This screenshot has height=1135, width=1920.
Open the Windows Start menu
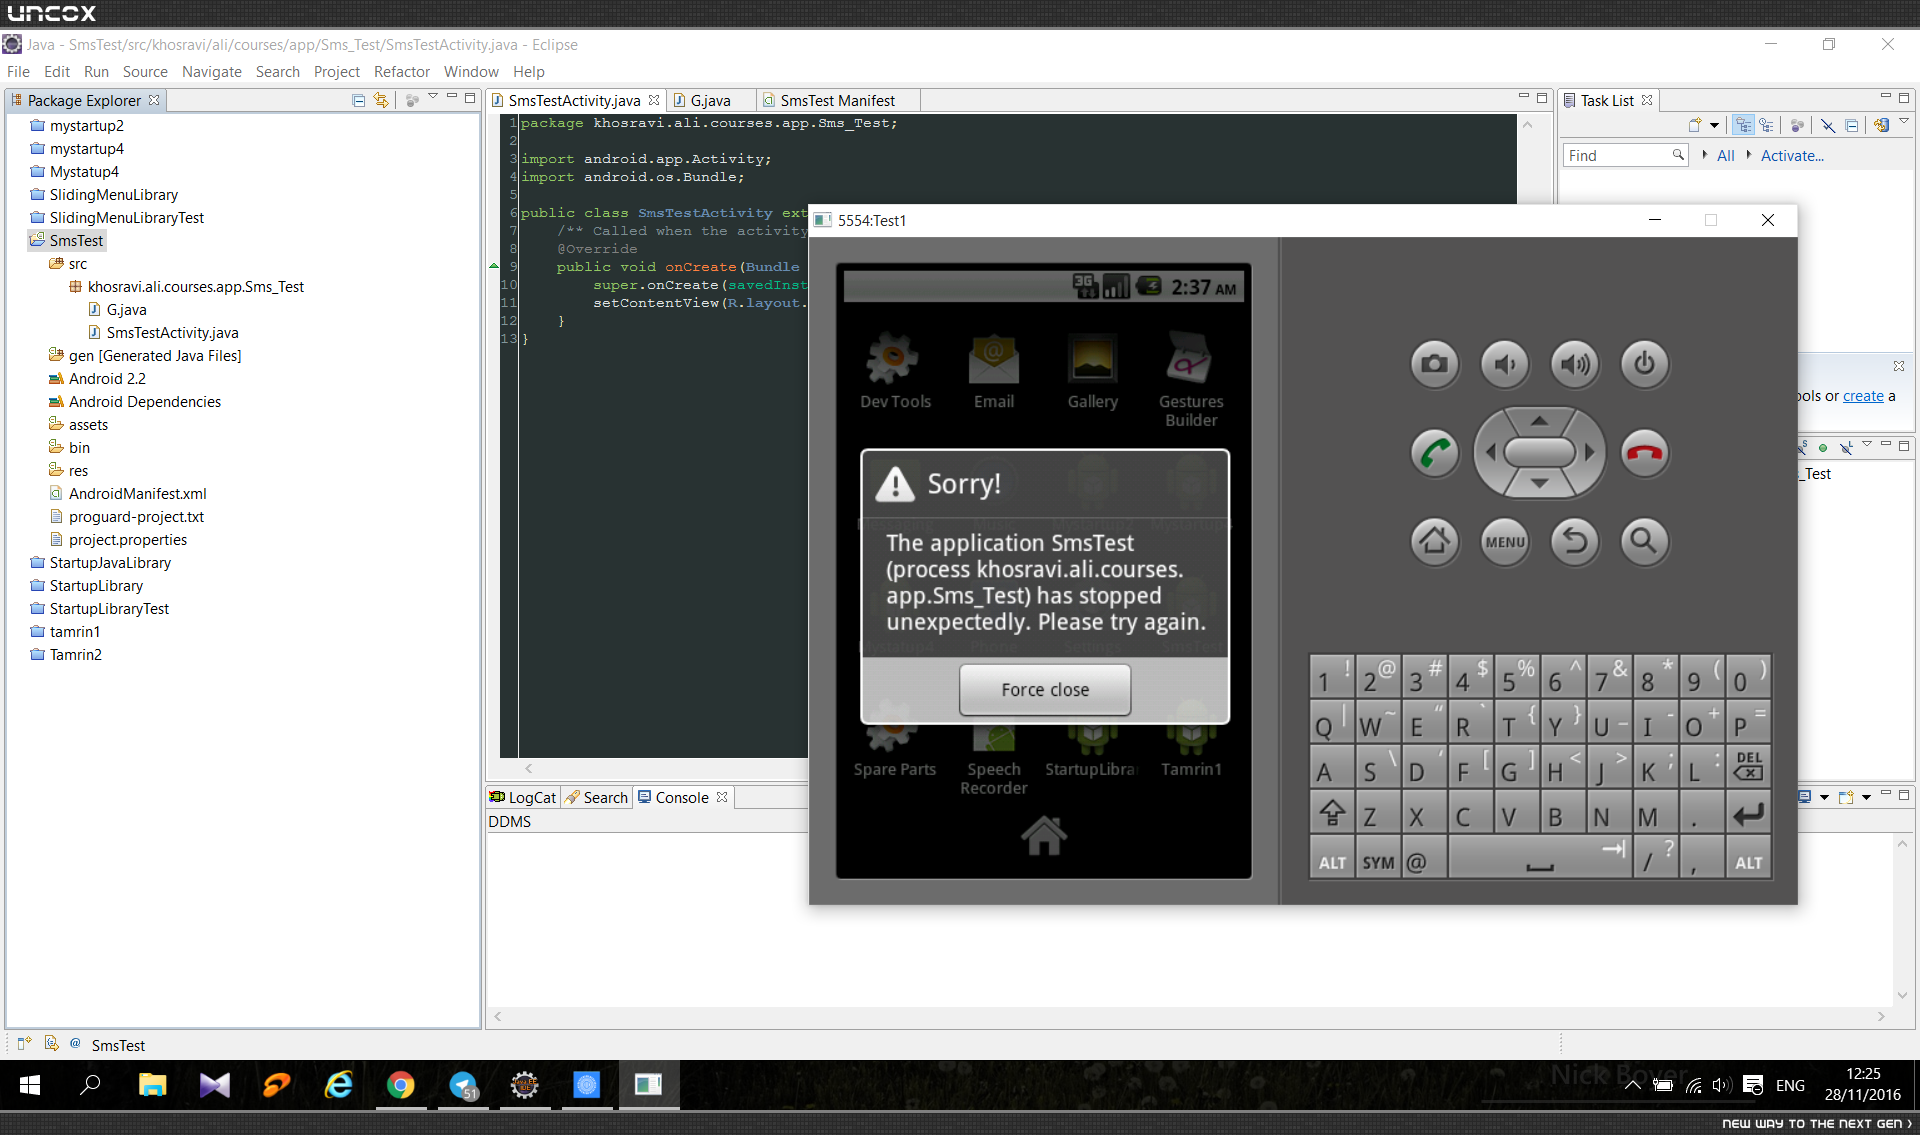tap(30, 1085)
